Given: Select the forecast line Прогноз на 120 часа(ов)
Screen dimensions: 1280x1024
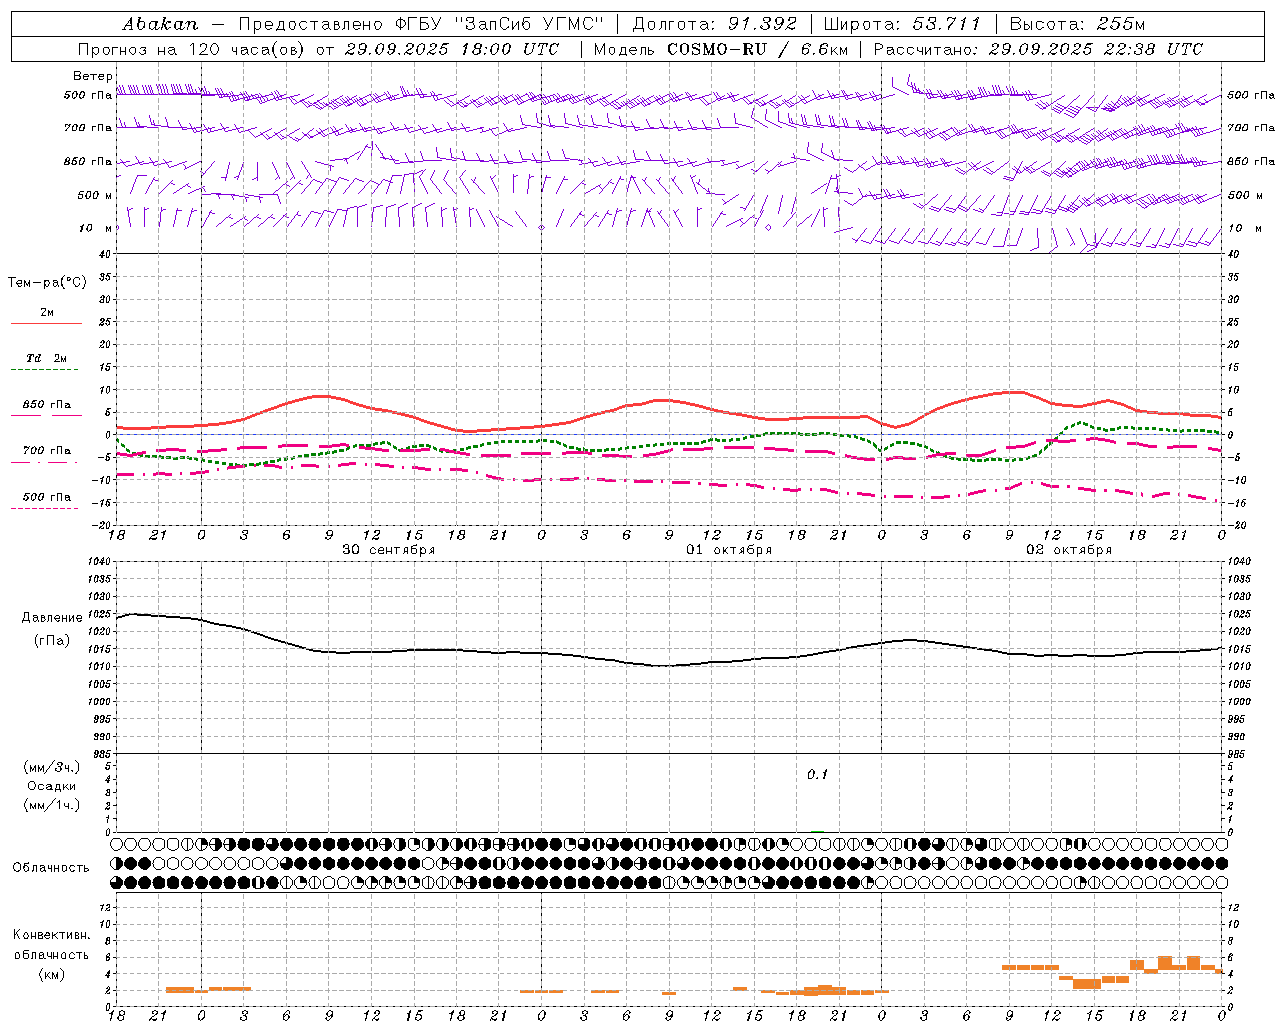Looking at the screenshot, I should [x=192, y=49].
